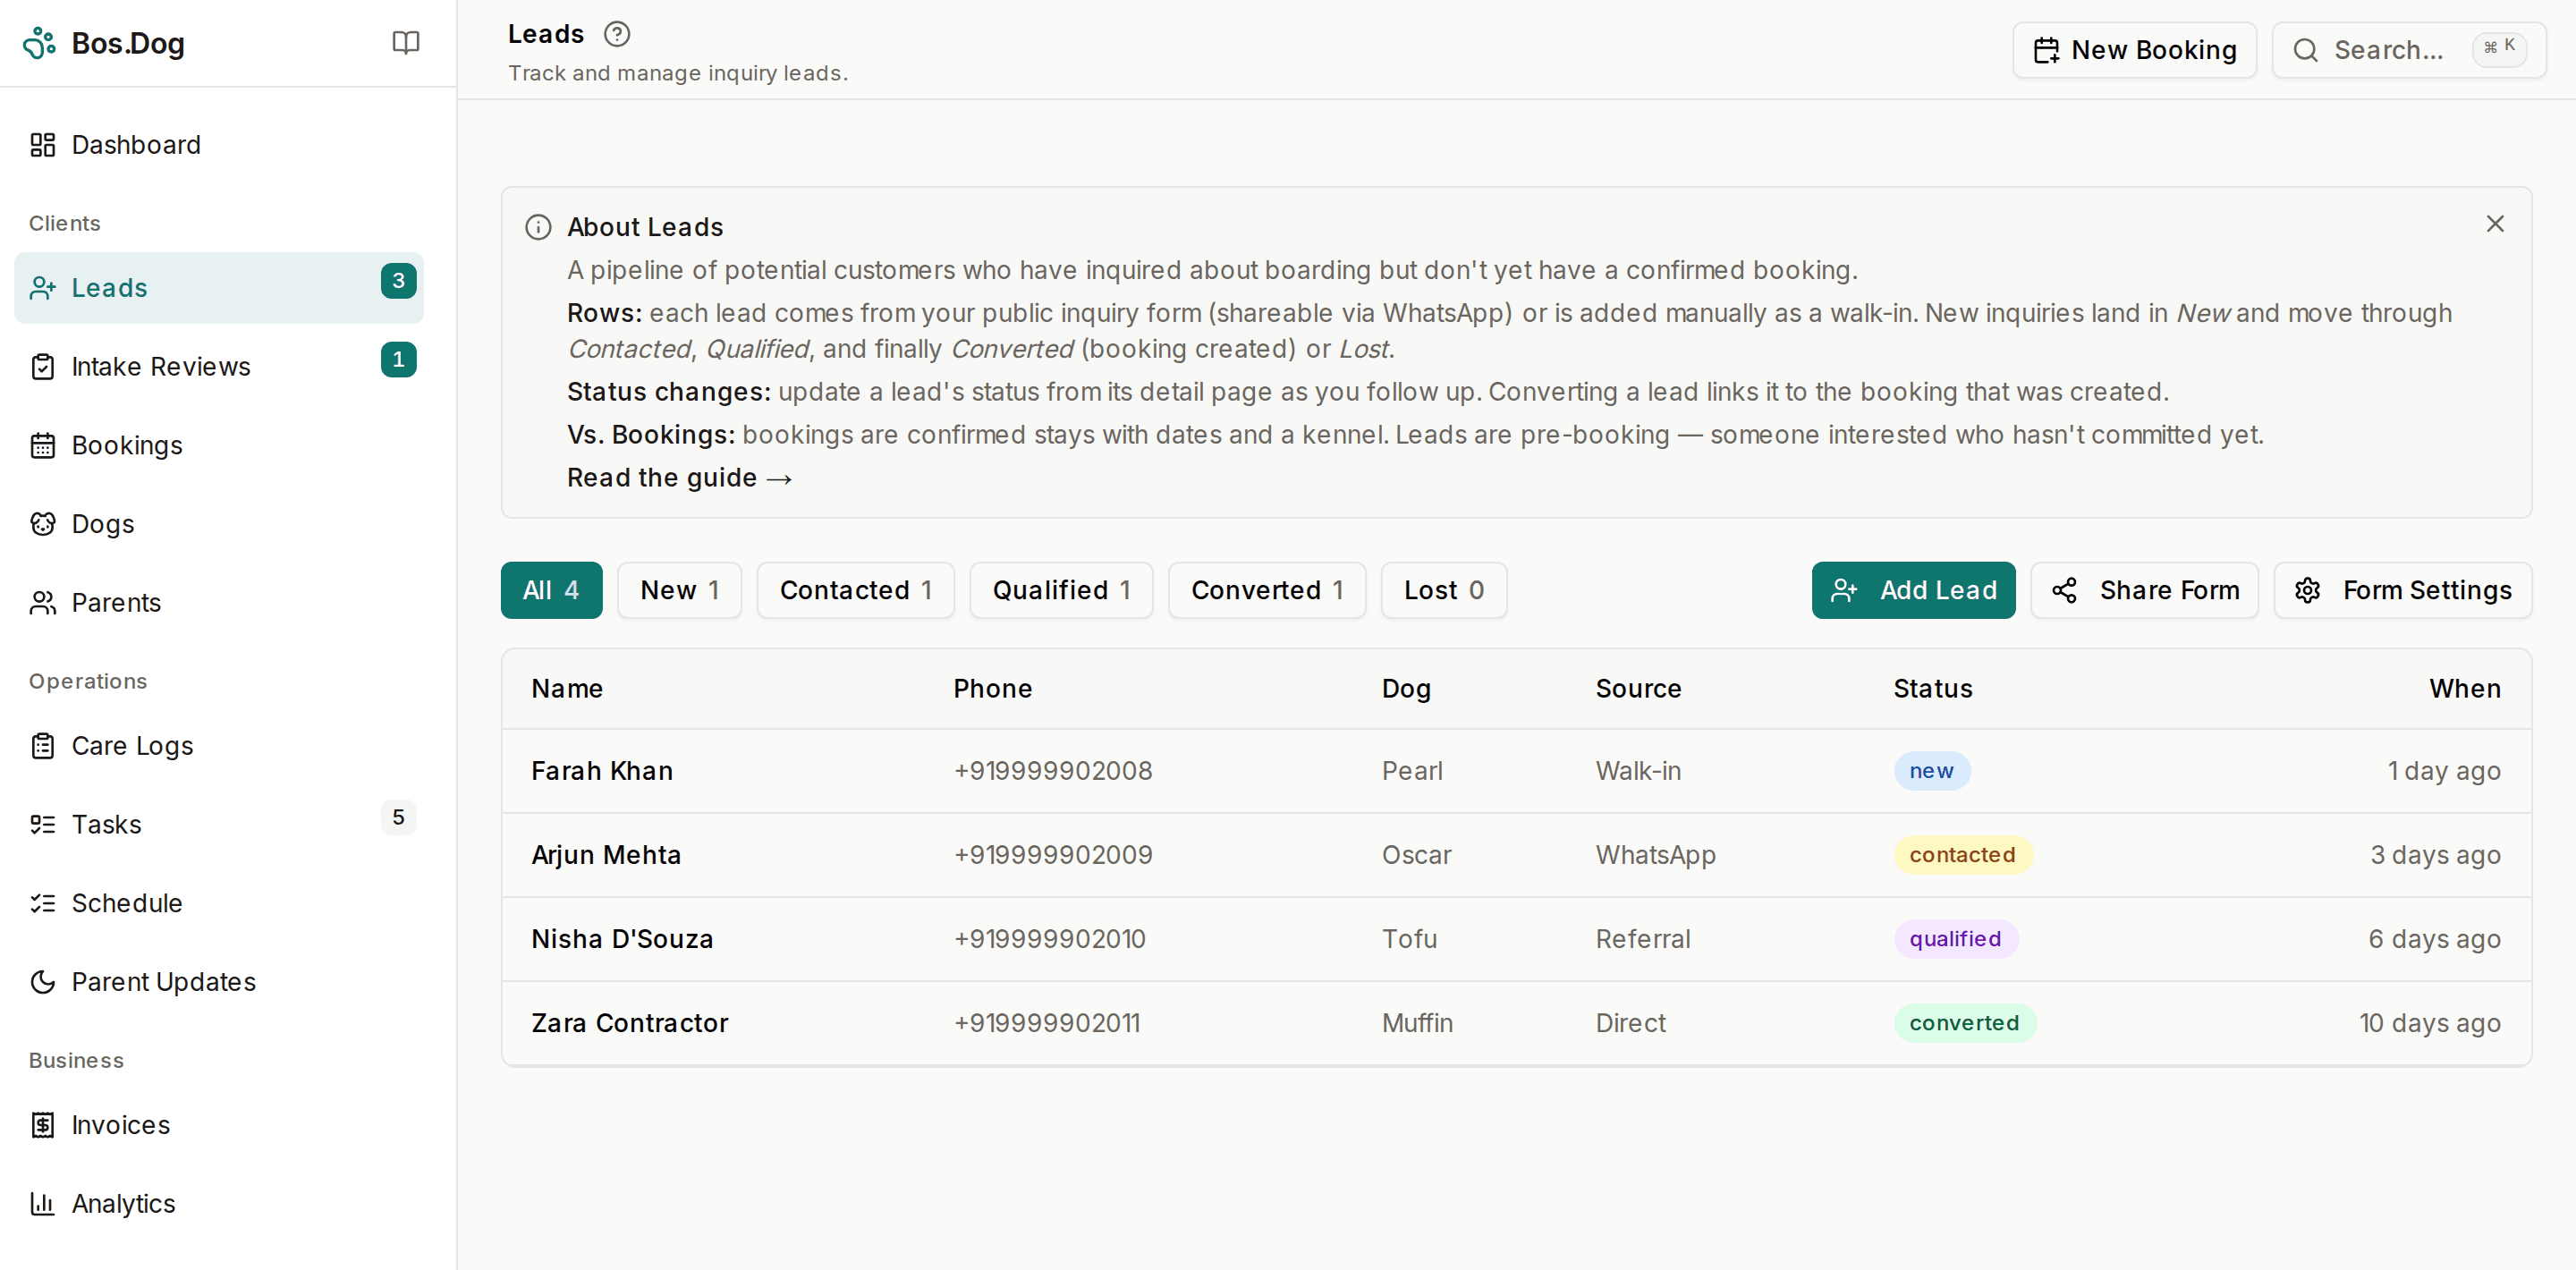Image resolution: width=2576 pixels, height=1270 pixels.
Task: Open the Schedule page
Action: click(x=219, y=903)
